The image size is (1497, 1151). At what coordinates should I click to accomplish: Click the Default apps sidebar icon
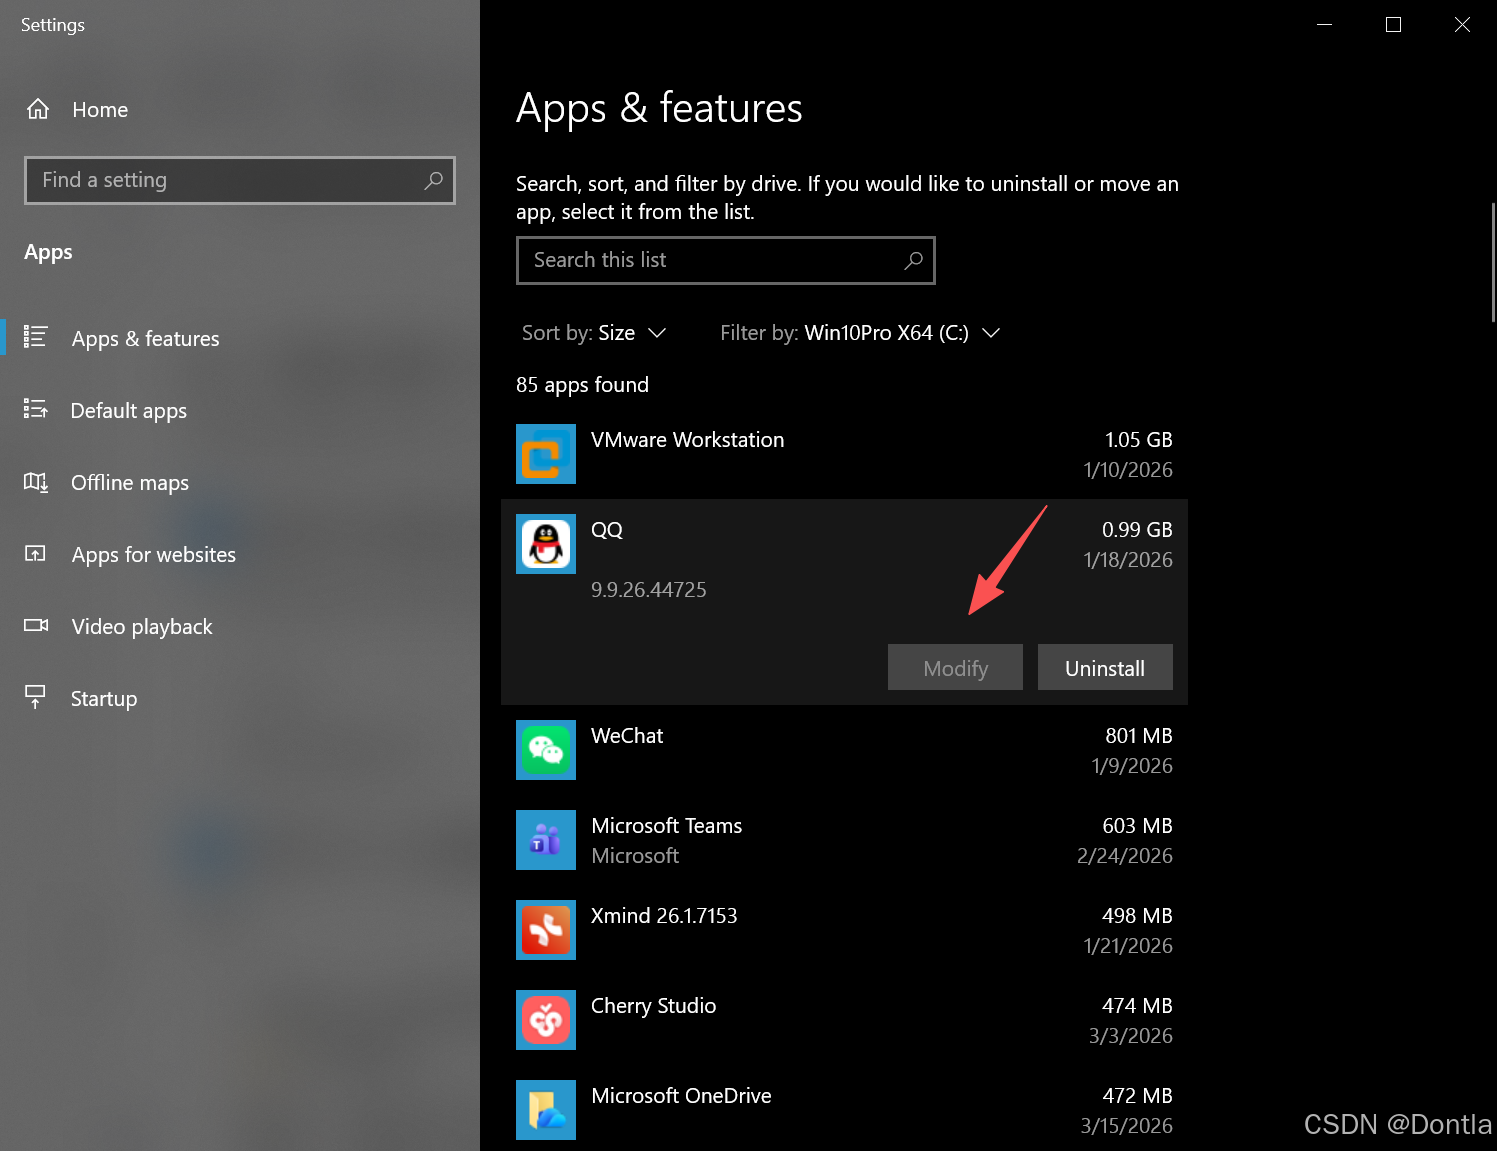[36, 409]
